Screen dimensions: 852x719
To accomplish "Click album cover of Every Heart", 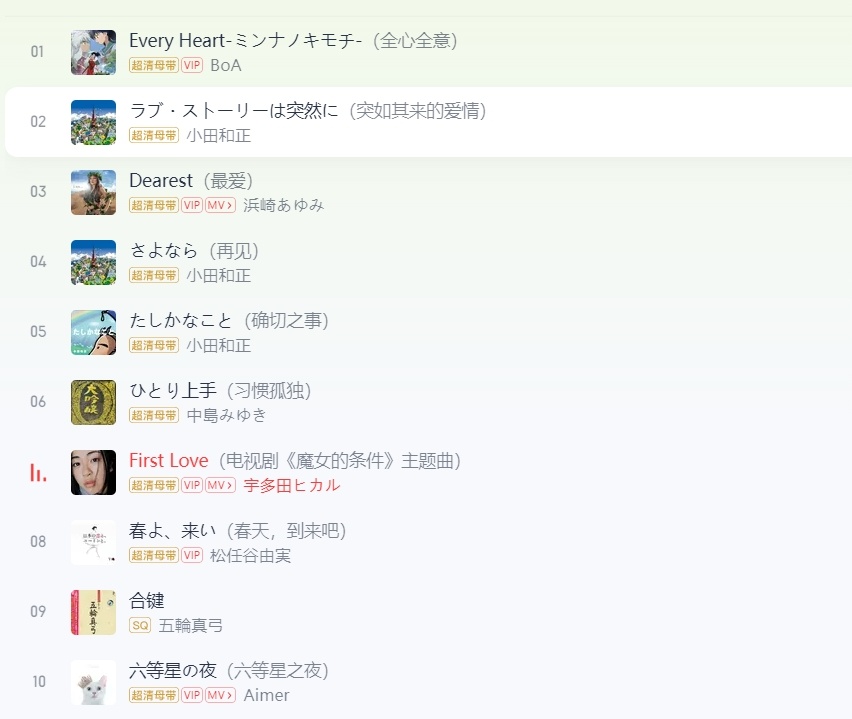I will click(x=93, y=52).
